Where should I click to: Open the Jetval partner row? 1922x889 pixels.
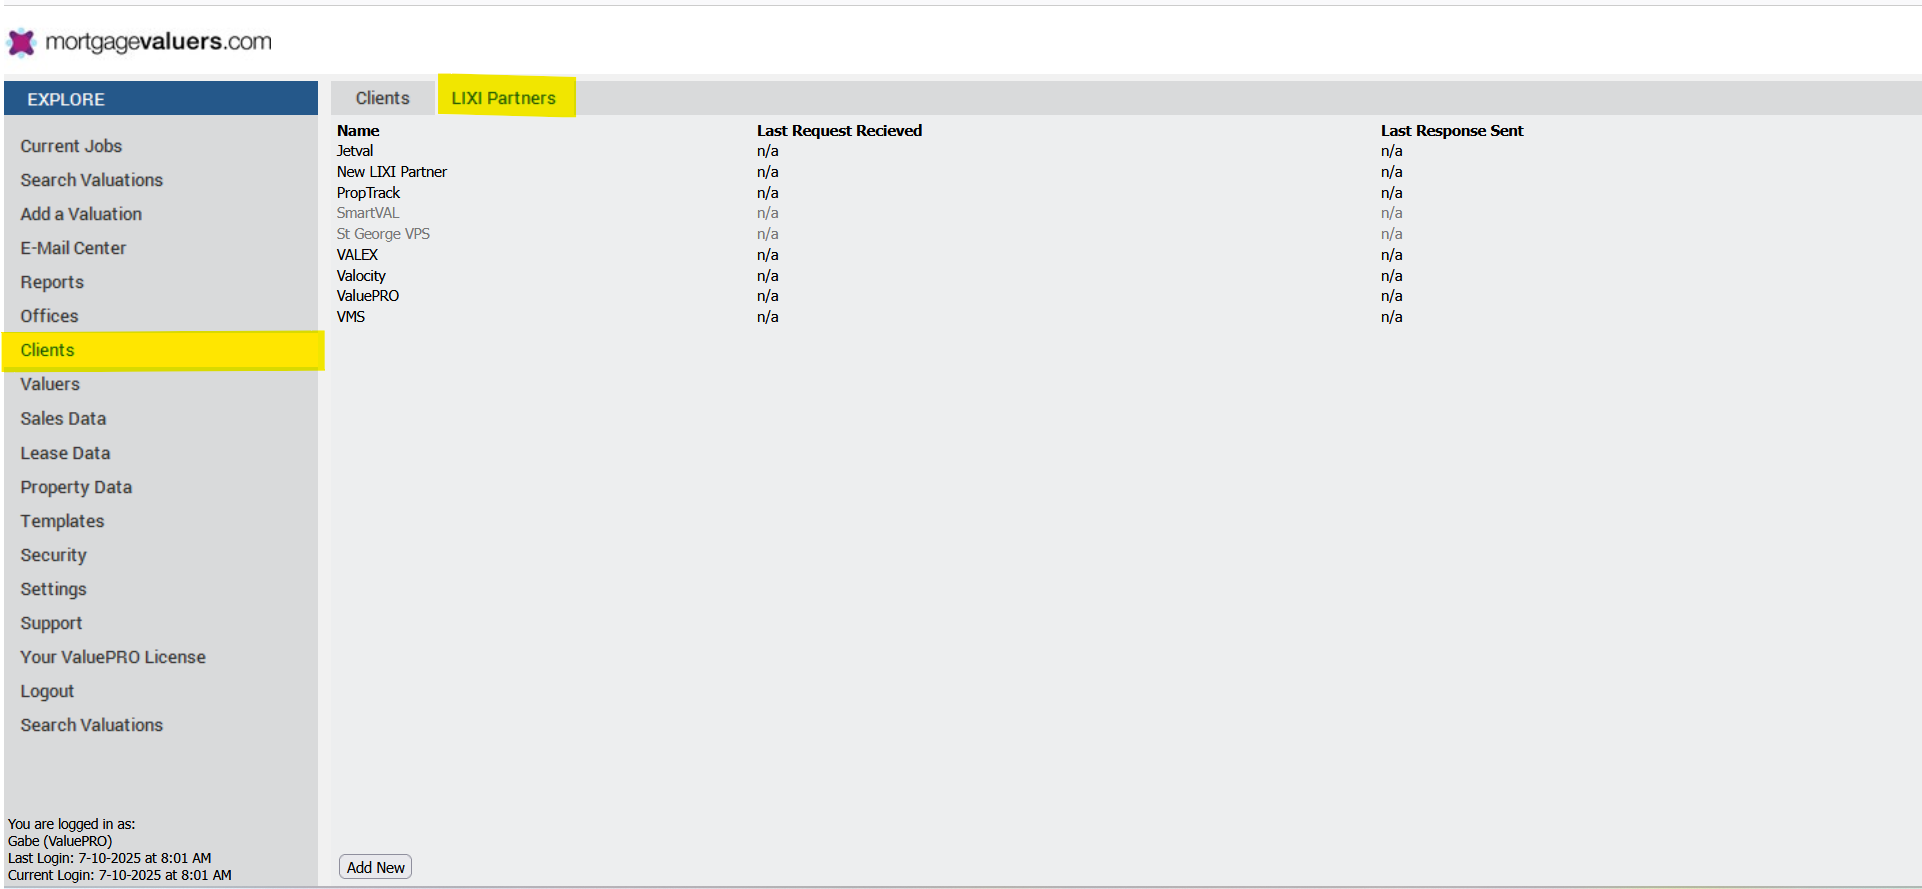point(355,151)
